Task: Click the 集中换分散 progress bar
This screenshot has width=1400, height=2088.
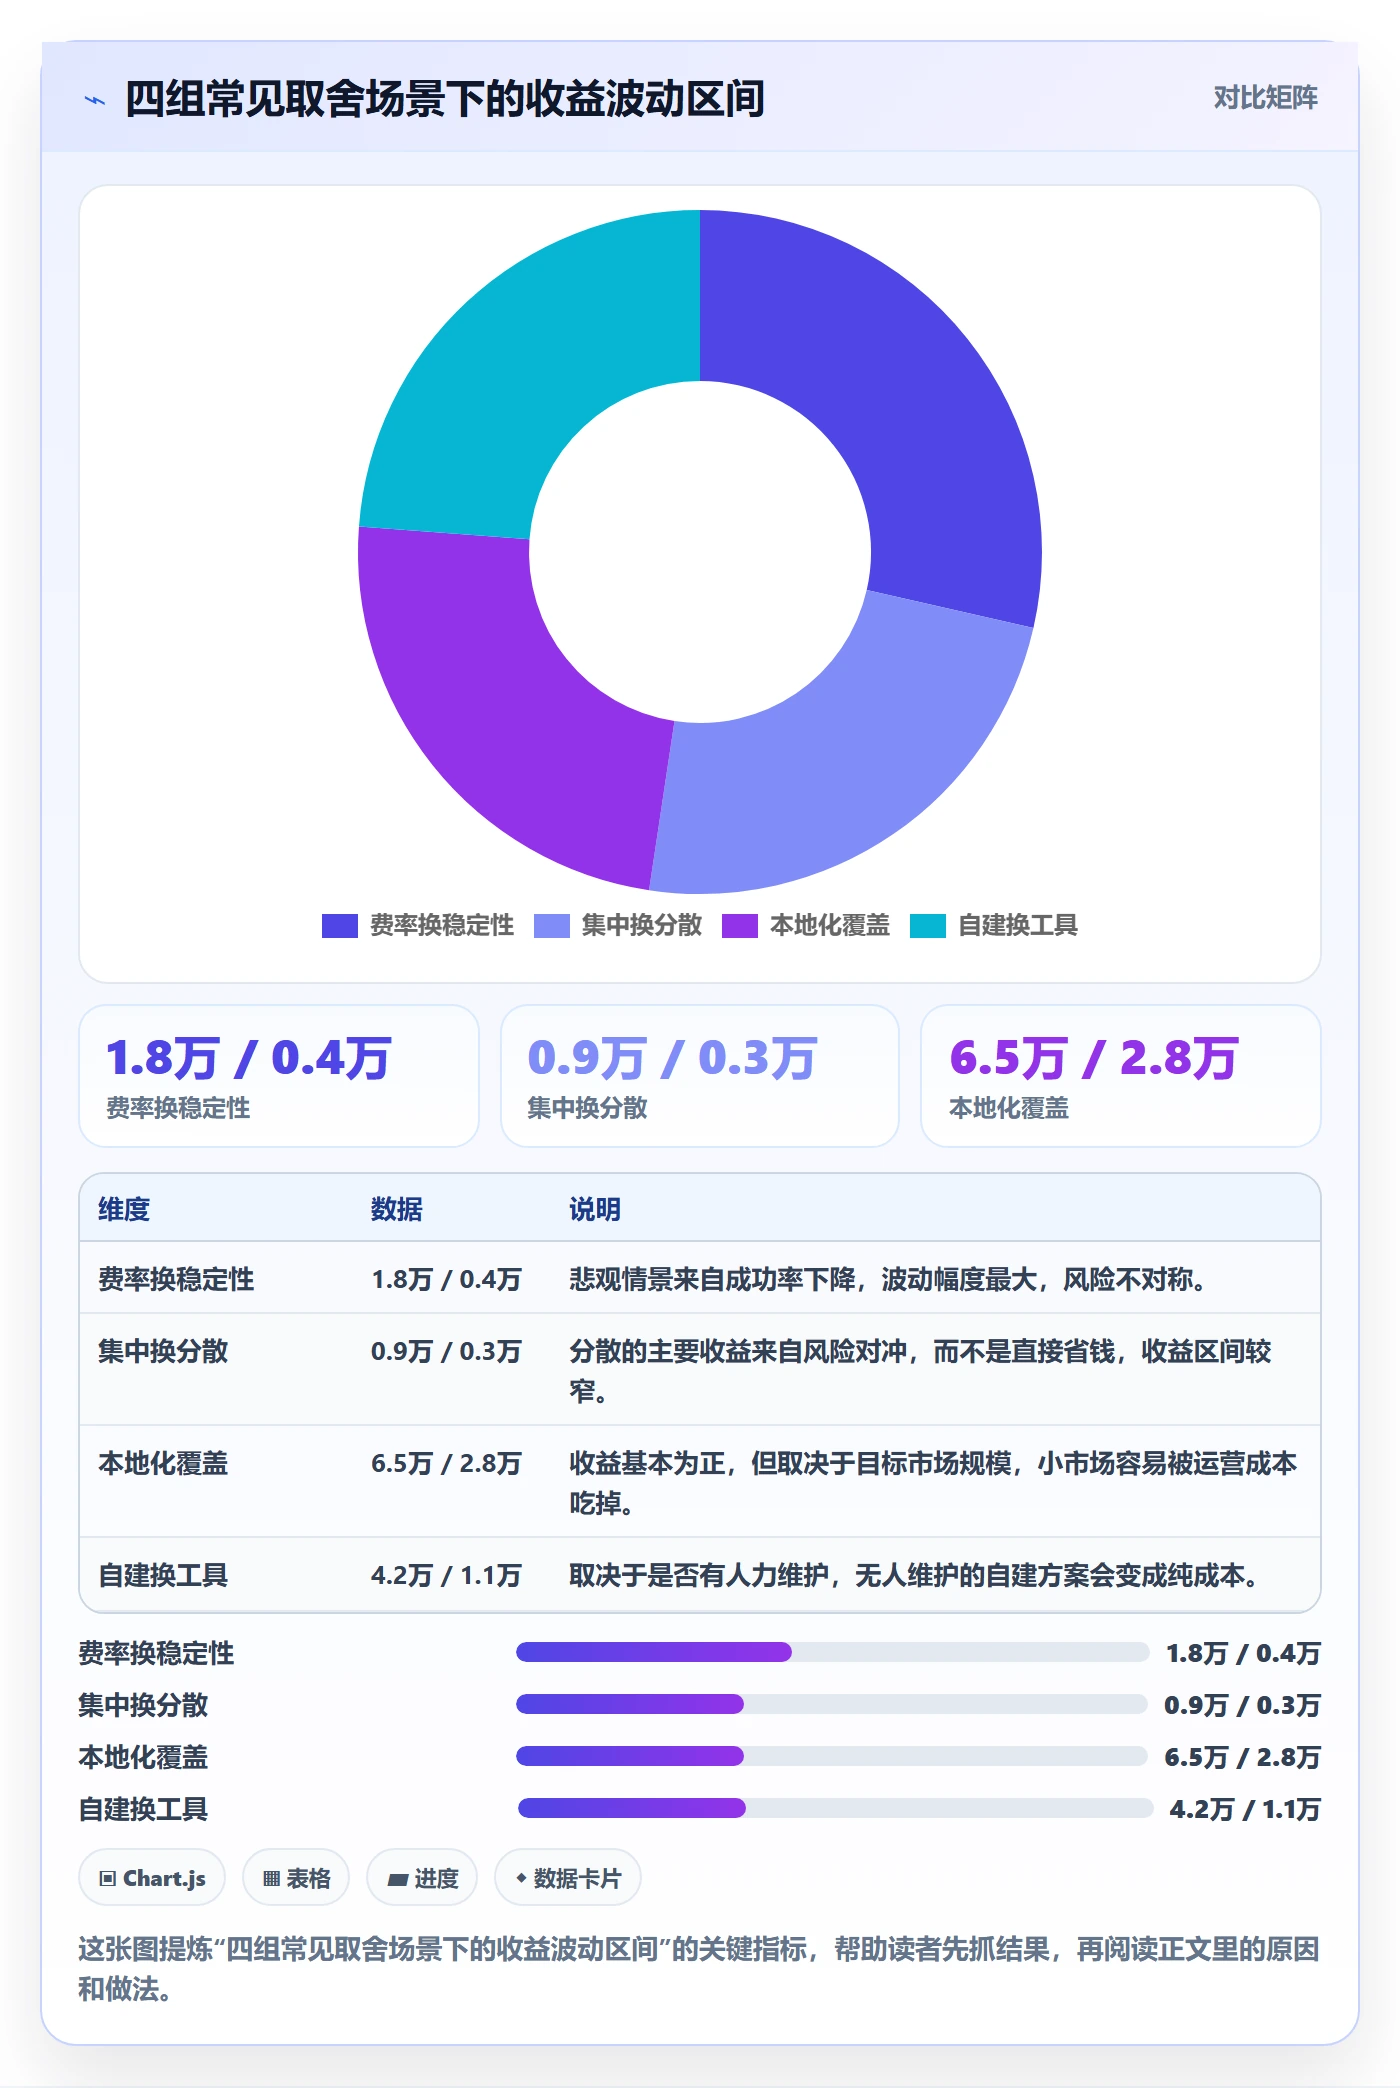Action: pos(831,1704)
